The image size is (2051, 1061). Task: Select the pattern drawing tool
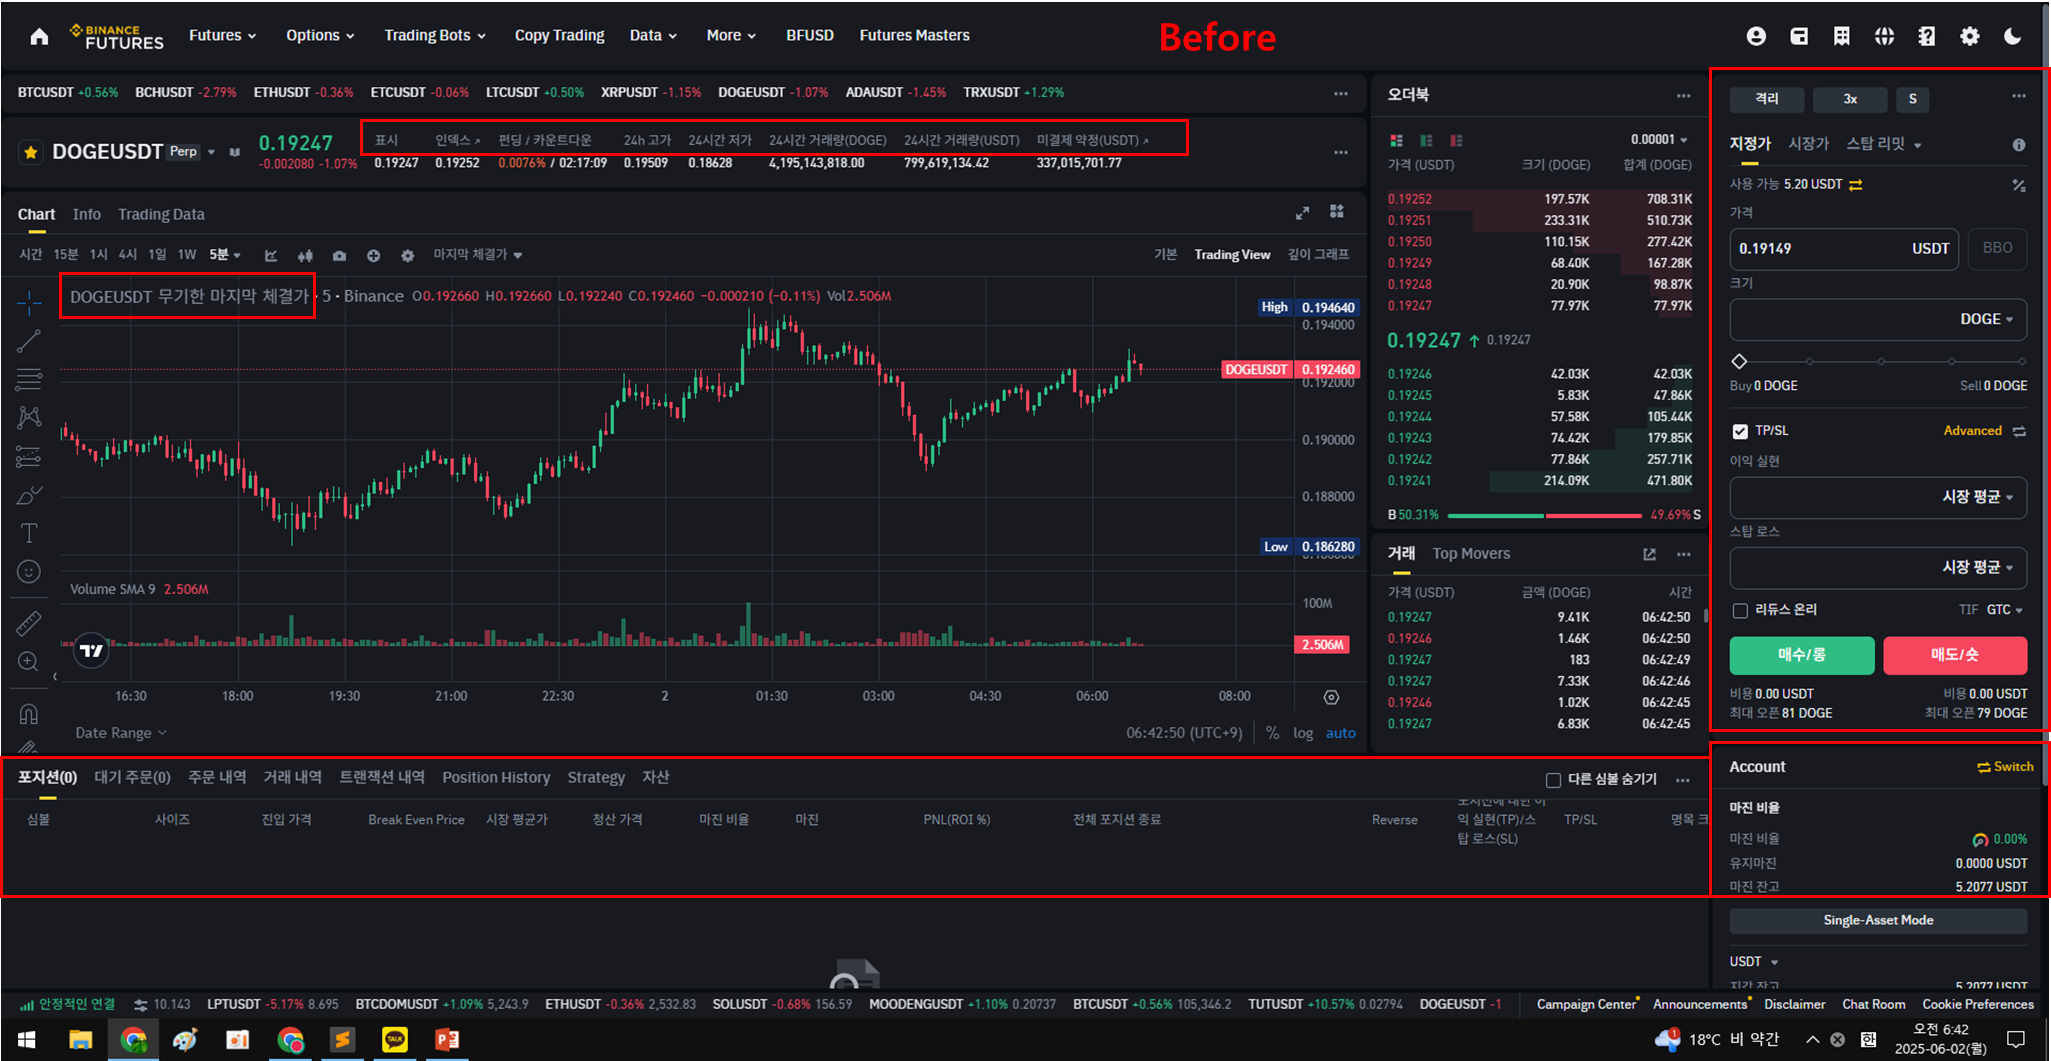click(29, 417)
